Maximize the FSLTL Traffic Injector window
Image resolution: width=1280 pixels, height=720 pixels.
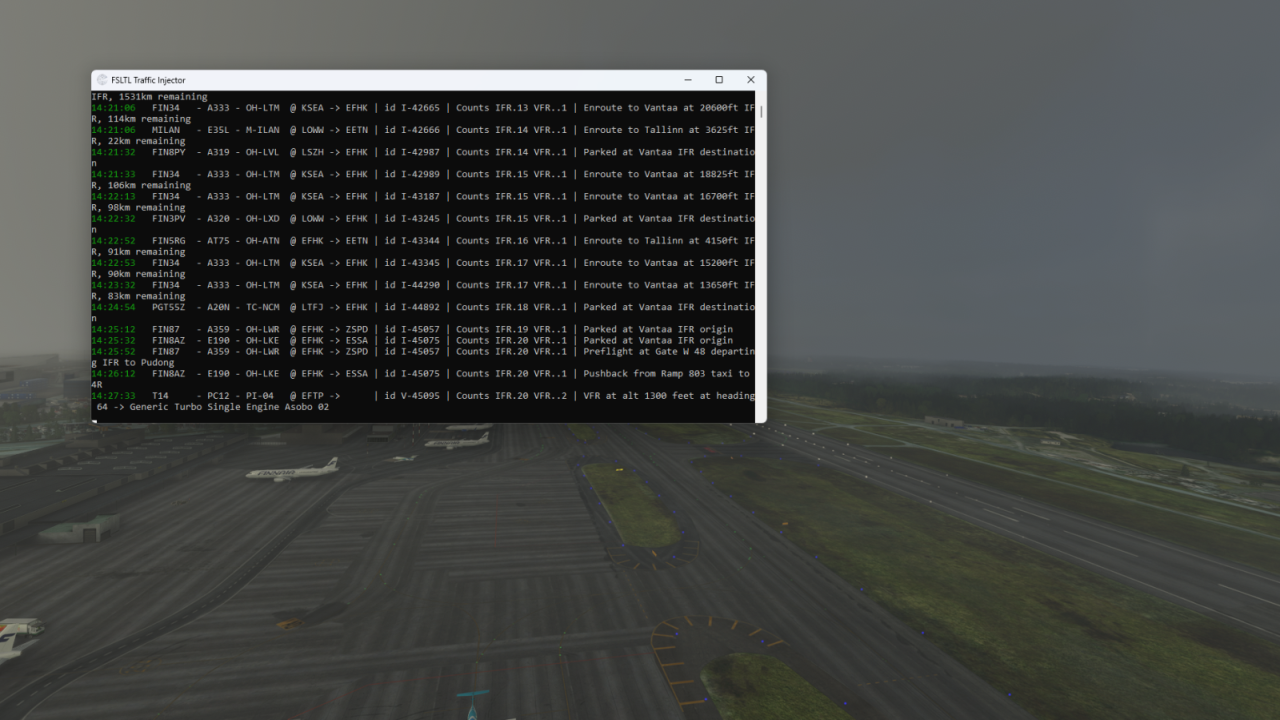(719, 80)
